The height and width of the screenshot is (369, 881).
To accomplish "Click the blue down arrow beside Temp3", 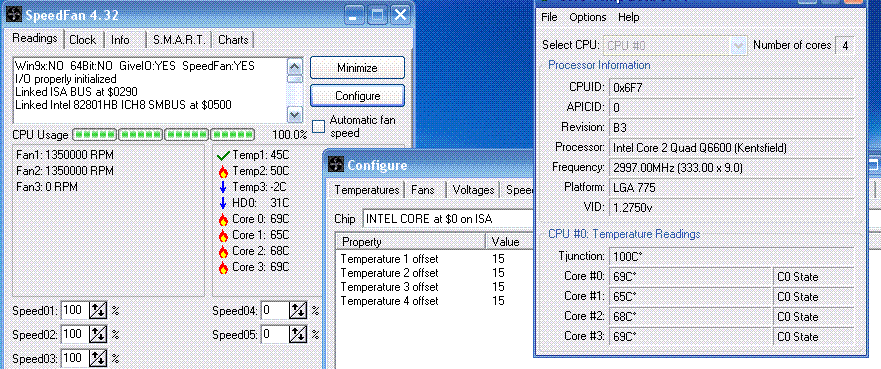I will tap(223, 187).
